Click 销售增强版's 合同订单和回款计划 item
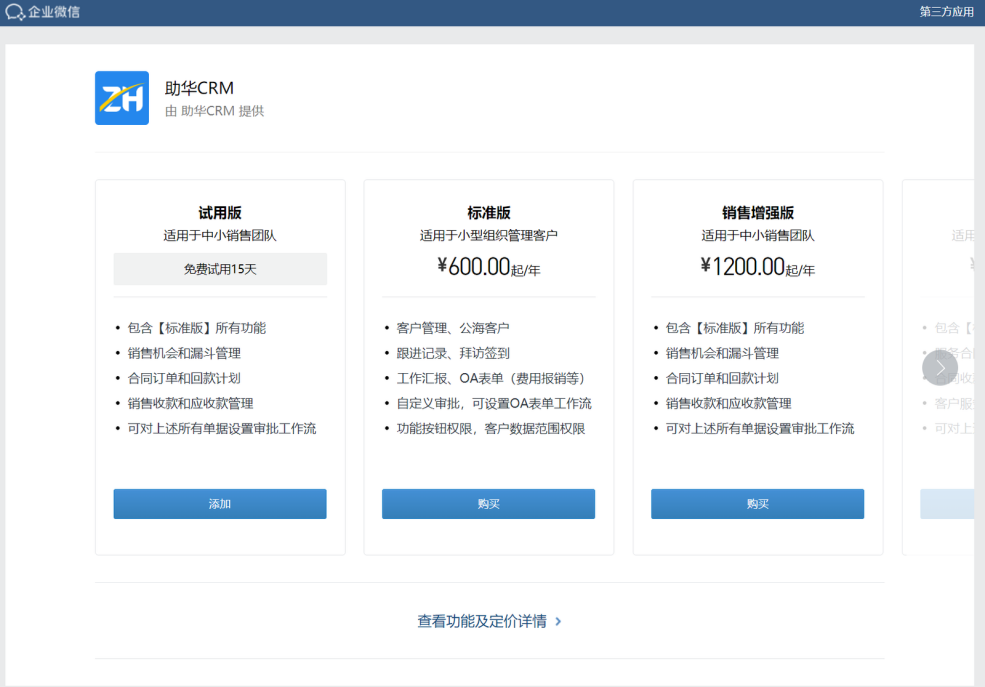985x687 pixels. pos(722,378)
